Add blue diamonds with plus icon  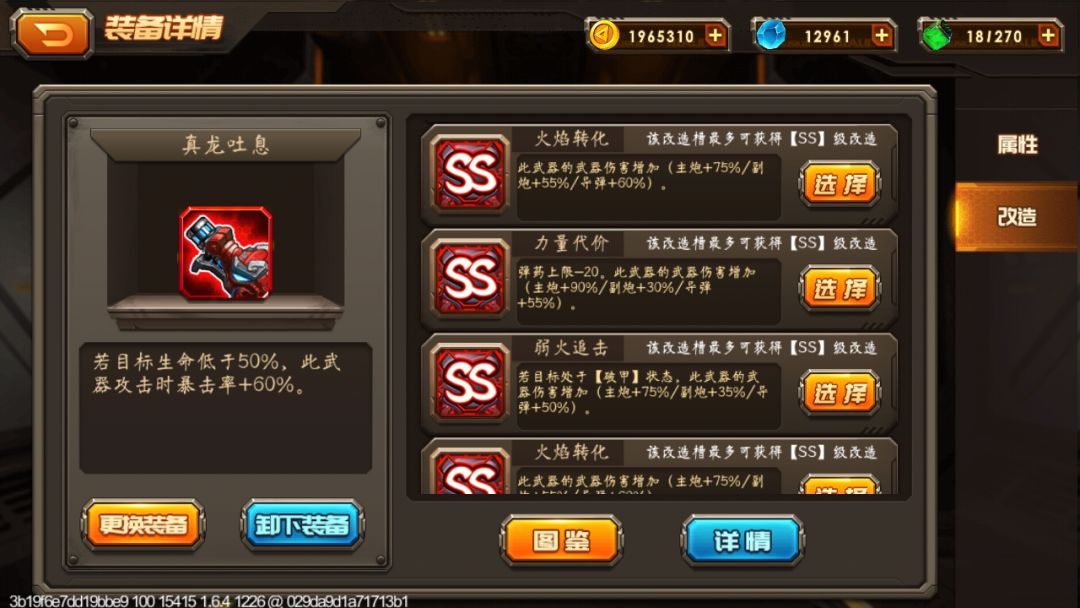click(x=882, y=35)
